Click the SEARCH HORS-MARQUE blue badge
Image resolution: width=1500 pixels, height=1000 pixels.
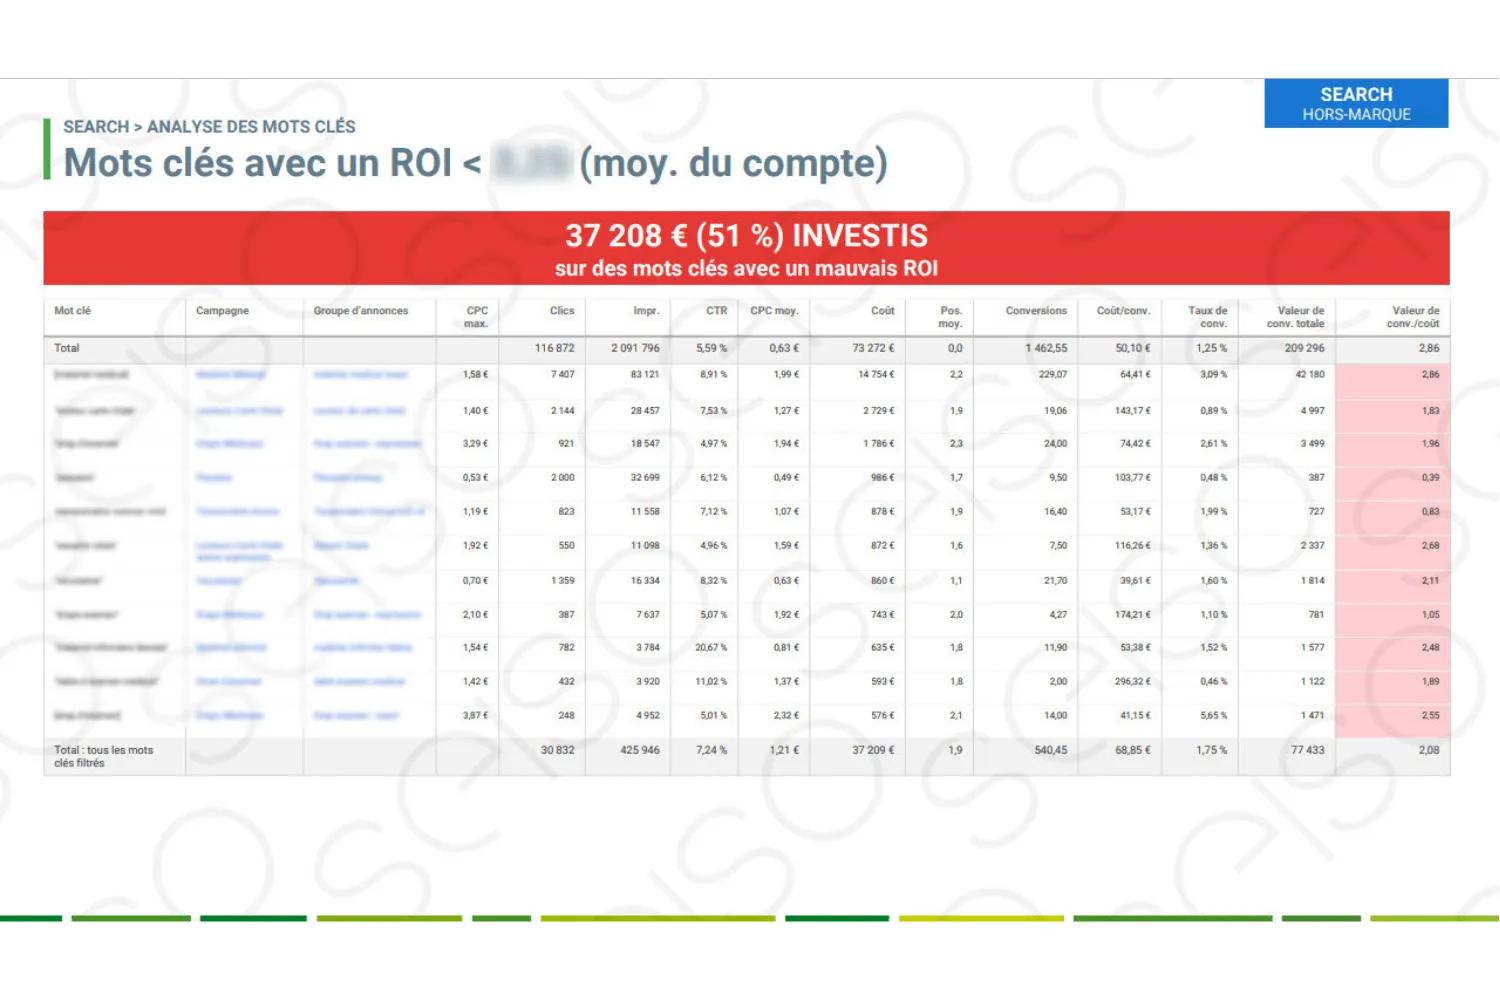(1356, 103)
